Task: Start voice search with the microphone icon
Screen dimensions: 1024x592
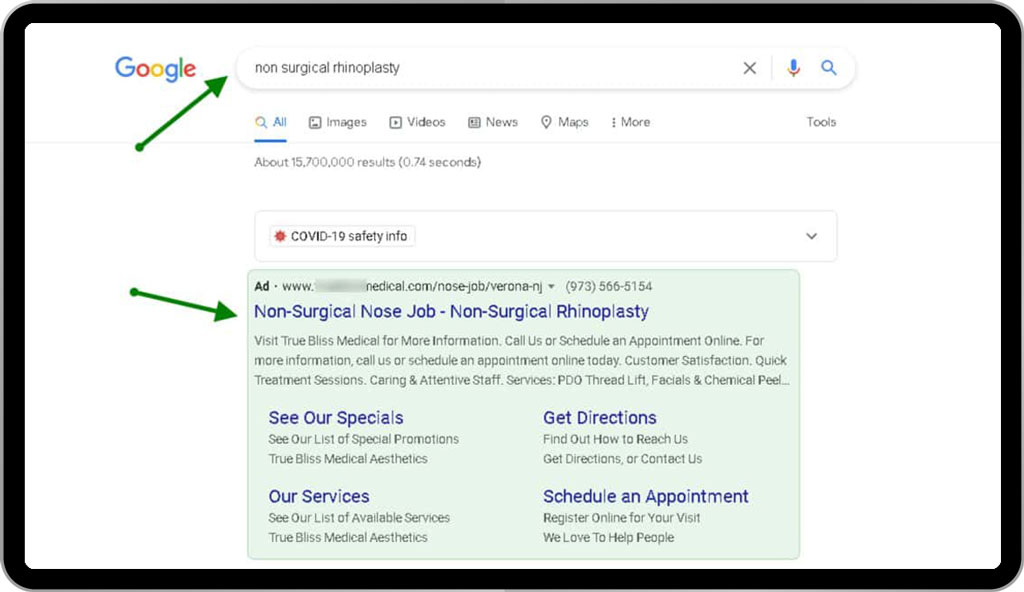Action: click(x=793, y=68)
